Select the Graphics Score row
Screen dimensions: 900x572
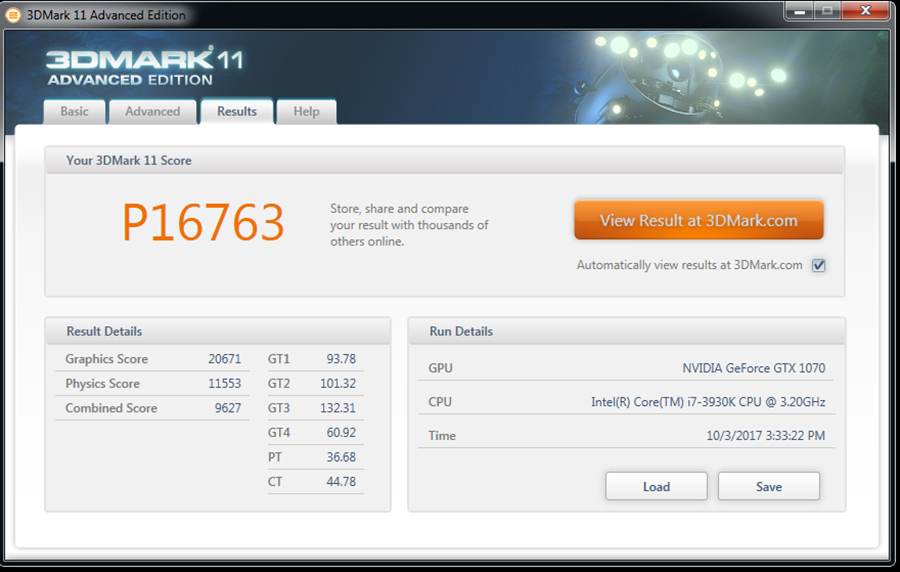tap(150, 359)
